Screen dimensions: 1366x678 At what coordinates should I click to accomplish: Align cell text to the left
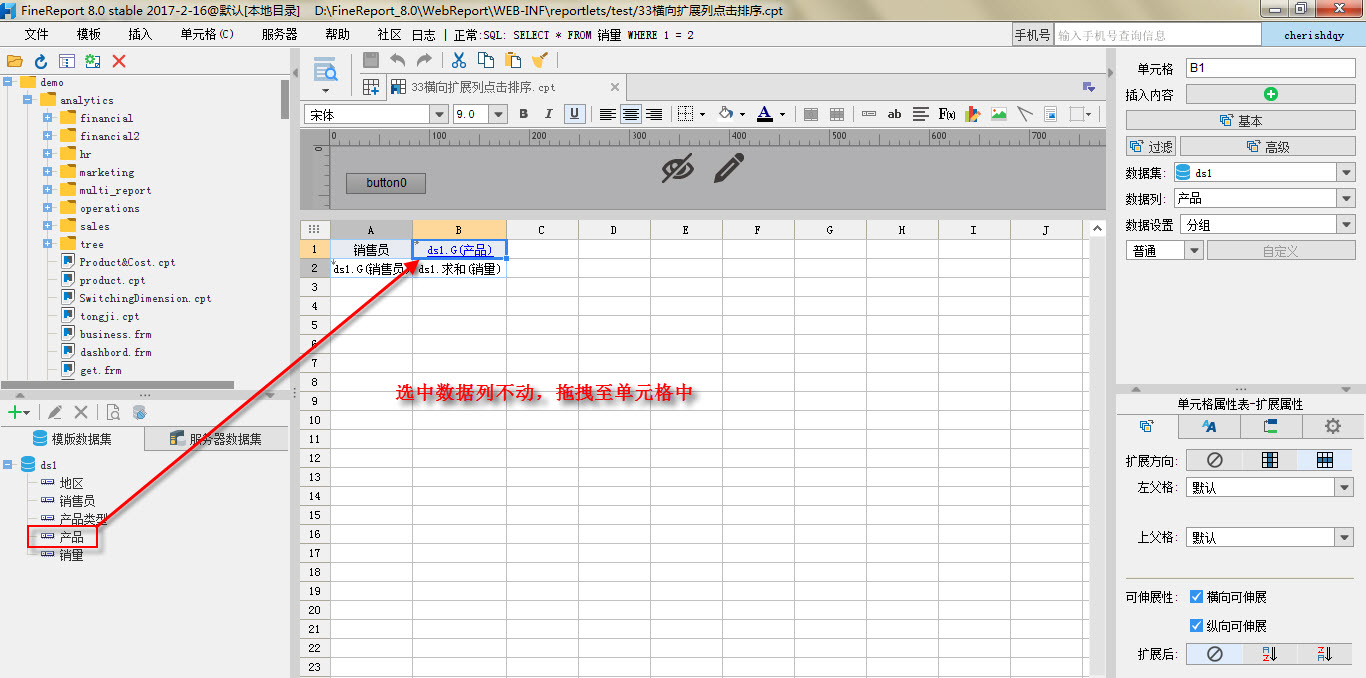607,114
